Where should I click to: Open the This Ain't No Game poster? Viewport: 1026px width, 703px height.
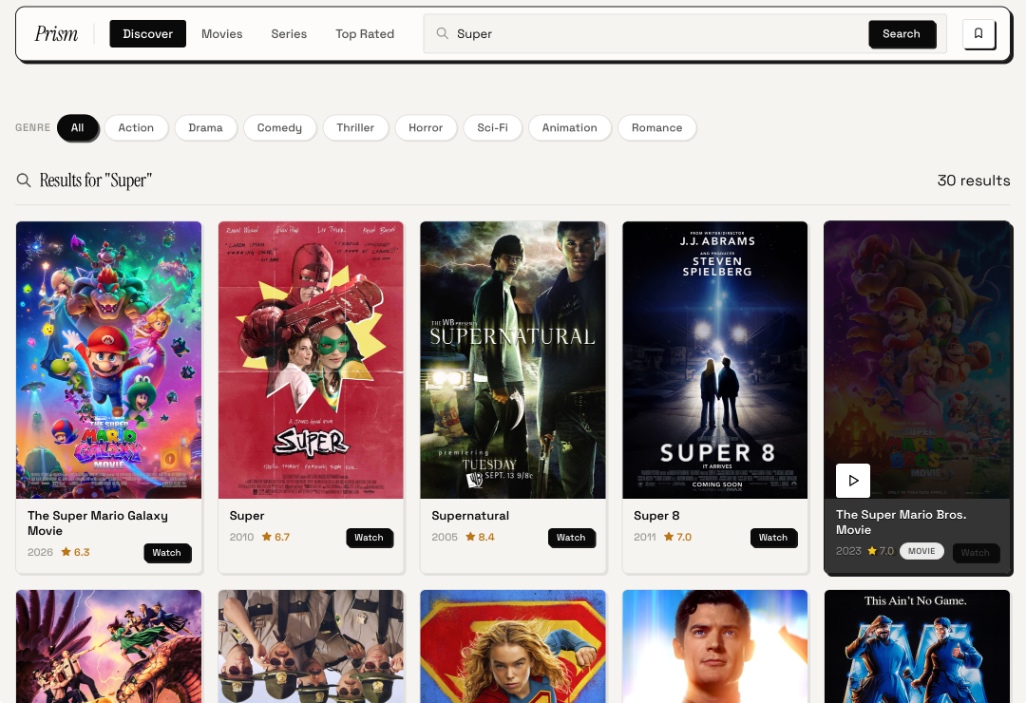click(x=917, y=647)
